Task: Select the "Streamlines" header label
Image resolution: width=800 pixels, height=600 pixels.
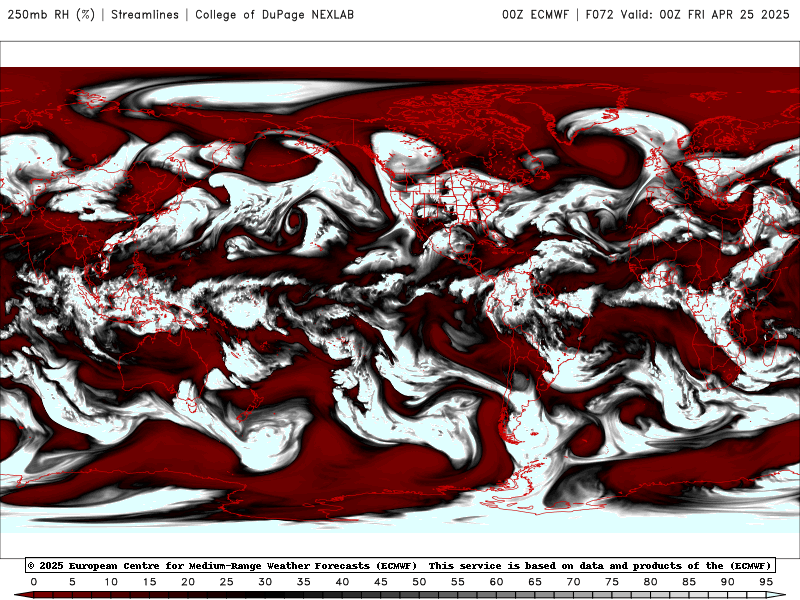Action: point(145,14)
